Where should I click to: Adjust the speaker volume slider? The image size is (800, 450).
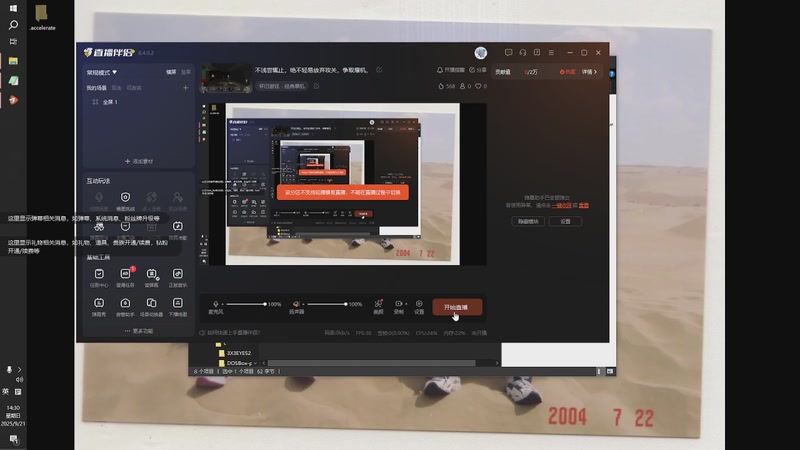click(327, 304)
